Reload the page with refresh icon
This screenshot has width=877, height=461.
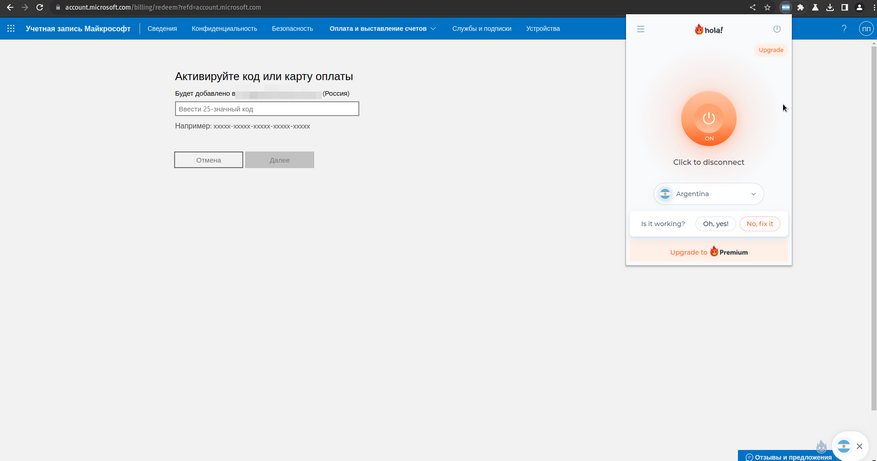40,7
